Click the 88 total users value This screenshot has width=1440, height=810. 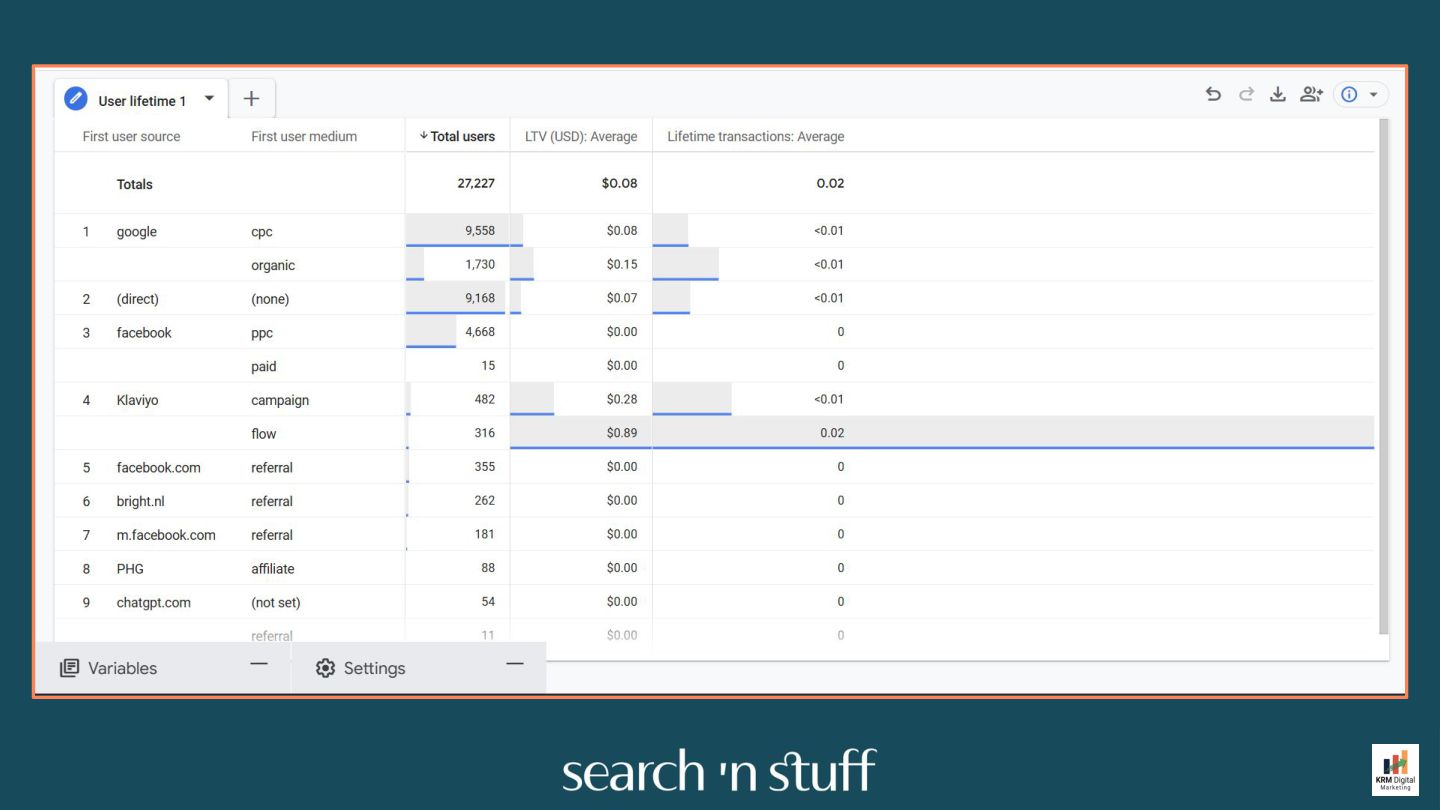point(488,567)
